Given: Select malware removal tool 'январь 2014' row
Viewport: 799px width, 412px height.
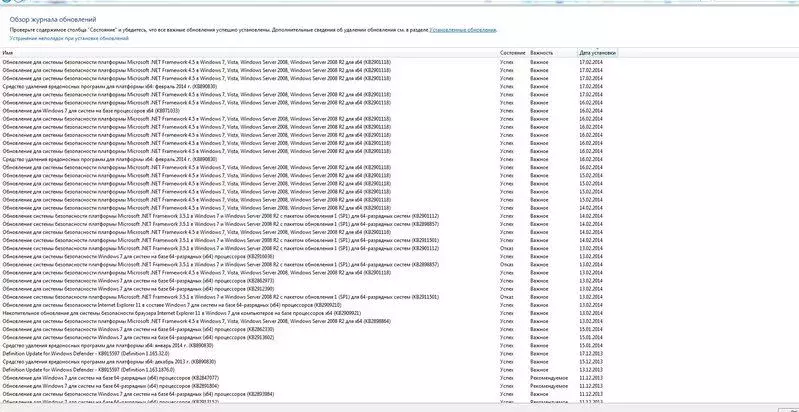Looking at the screenshot, I should click(309, 345).
